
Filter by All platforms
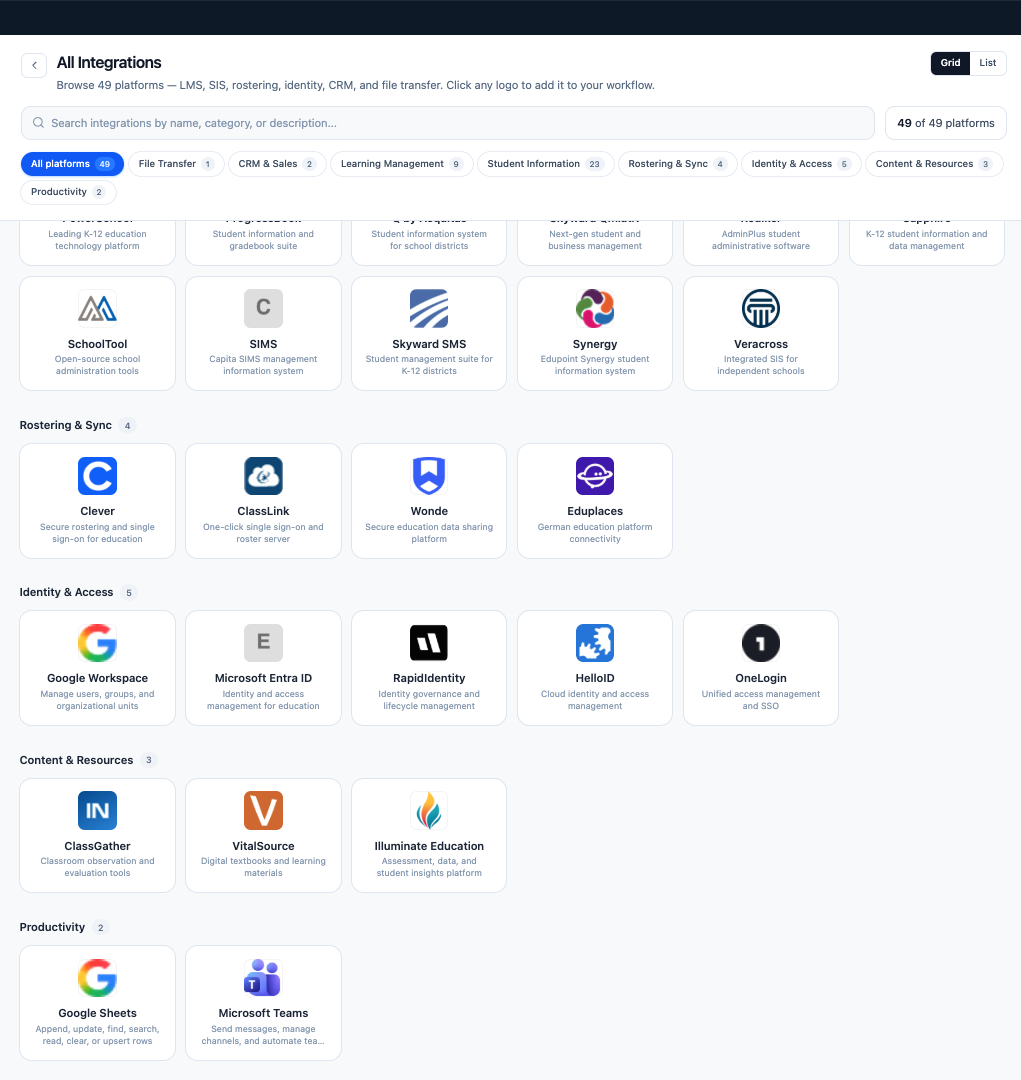tap(72, 164)
